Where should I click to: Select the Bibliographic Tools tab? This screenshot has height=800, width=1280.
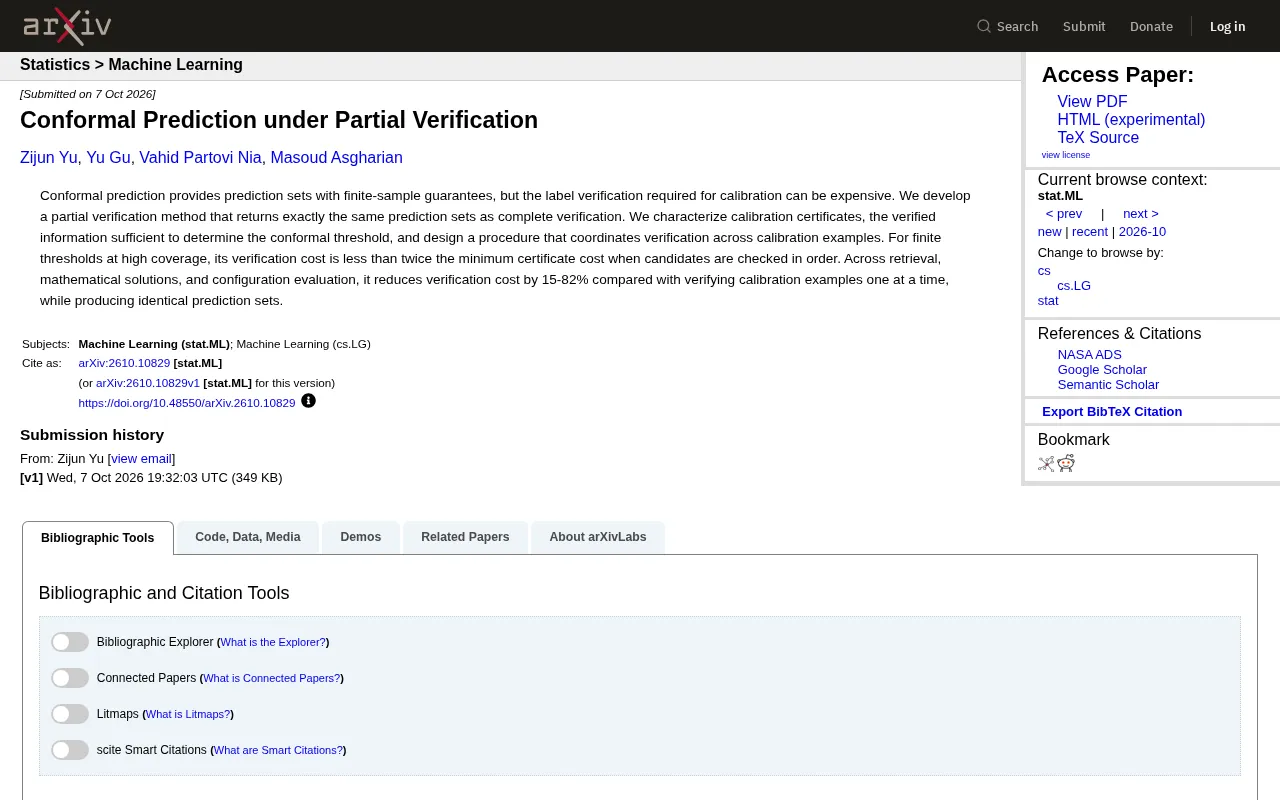tap(98, 538)
